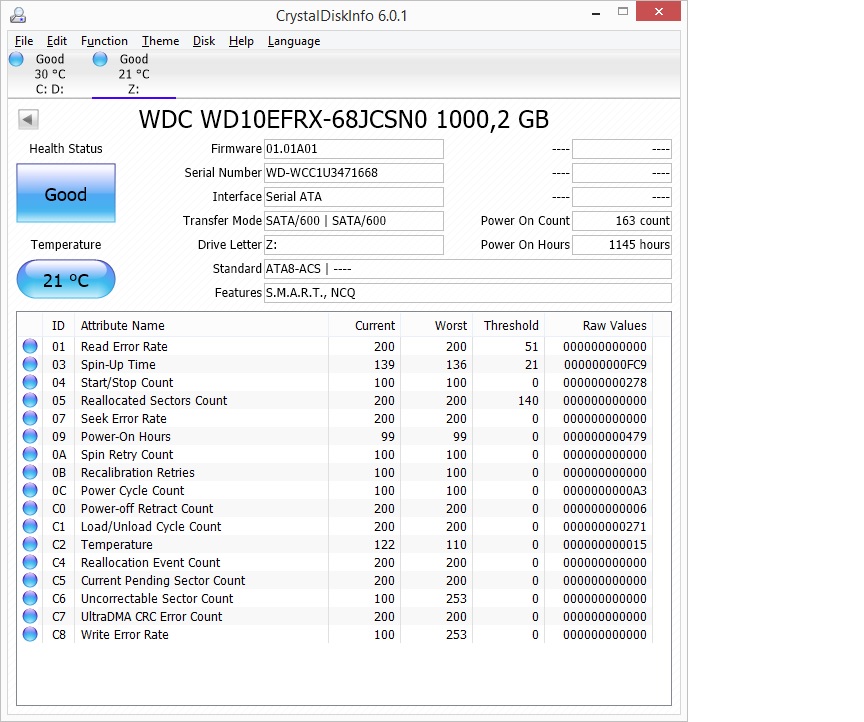
Task: Open the Function menu
Action: point(104,41)
